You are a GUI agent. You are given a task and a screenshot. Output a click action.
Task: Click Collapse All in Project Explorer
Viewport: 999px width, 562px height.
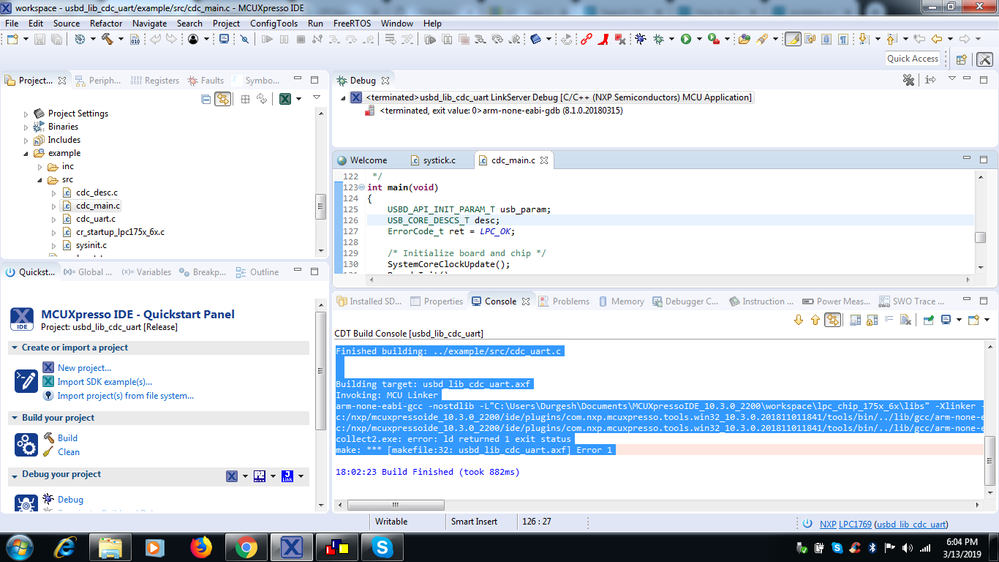(206, 99)
